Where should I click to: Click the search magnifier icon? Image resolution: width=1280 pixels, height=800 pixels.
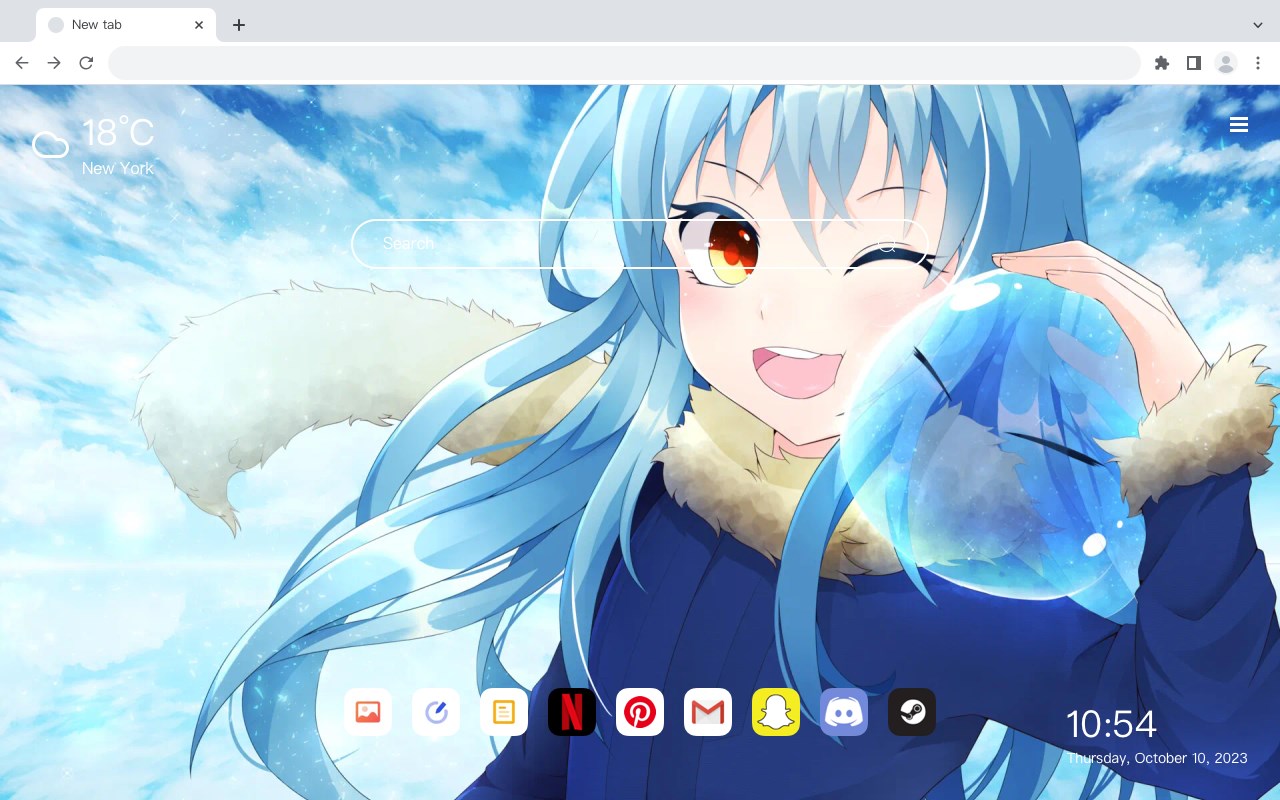coord(888,244)
